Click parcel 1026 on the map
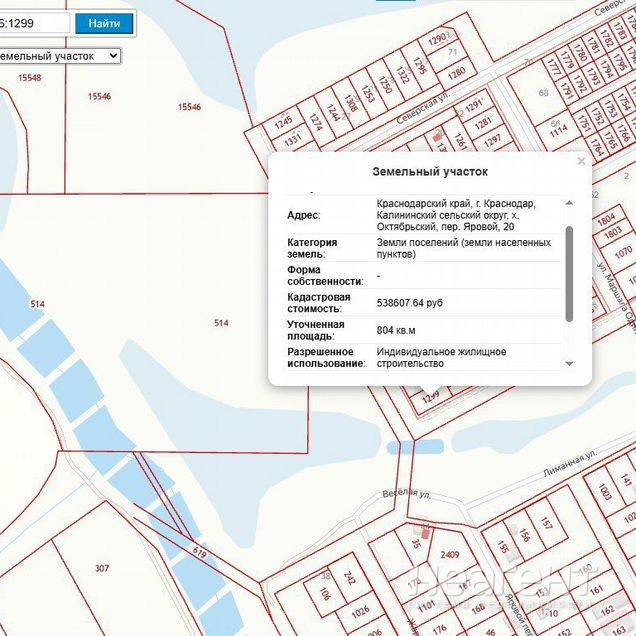Screen dimensions: 636x636 pos(360,610)
